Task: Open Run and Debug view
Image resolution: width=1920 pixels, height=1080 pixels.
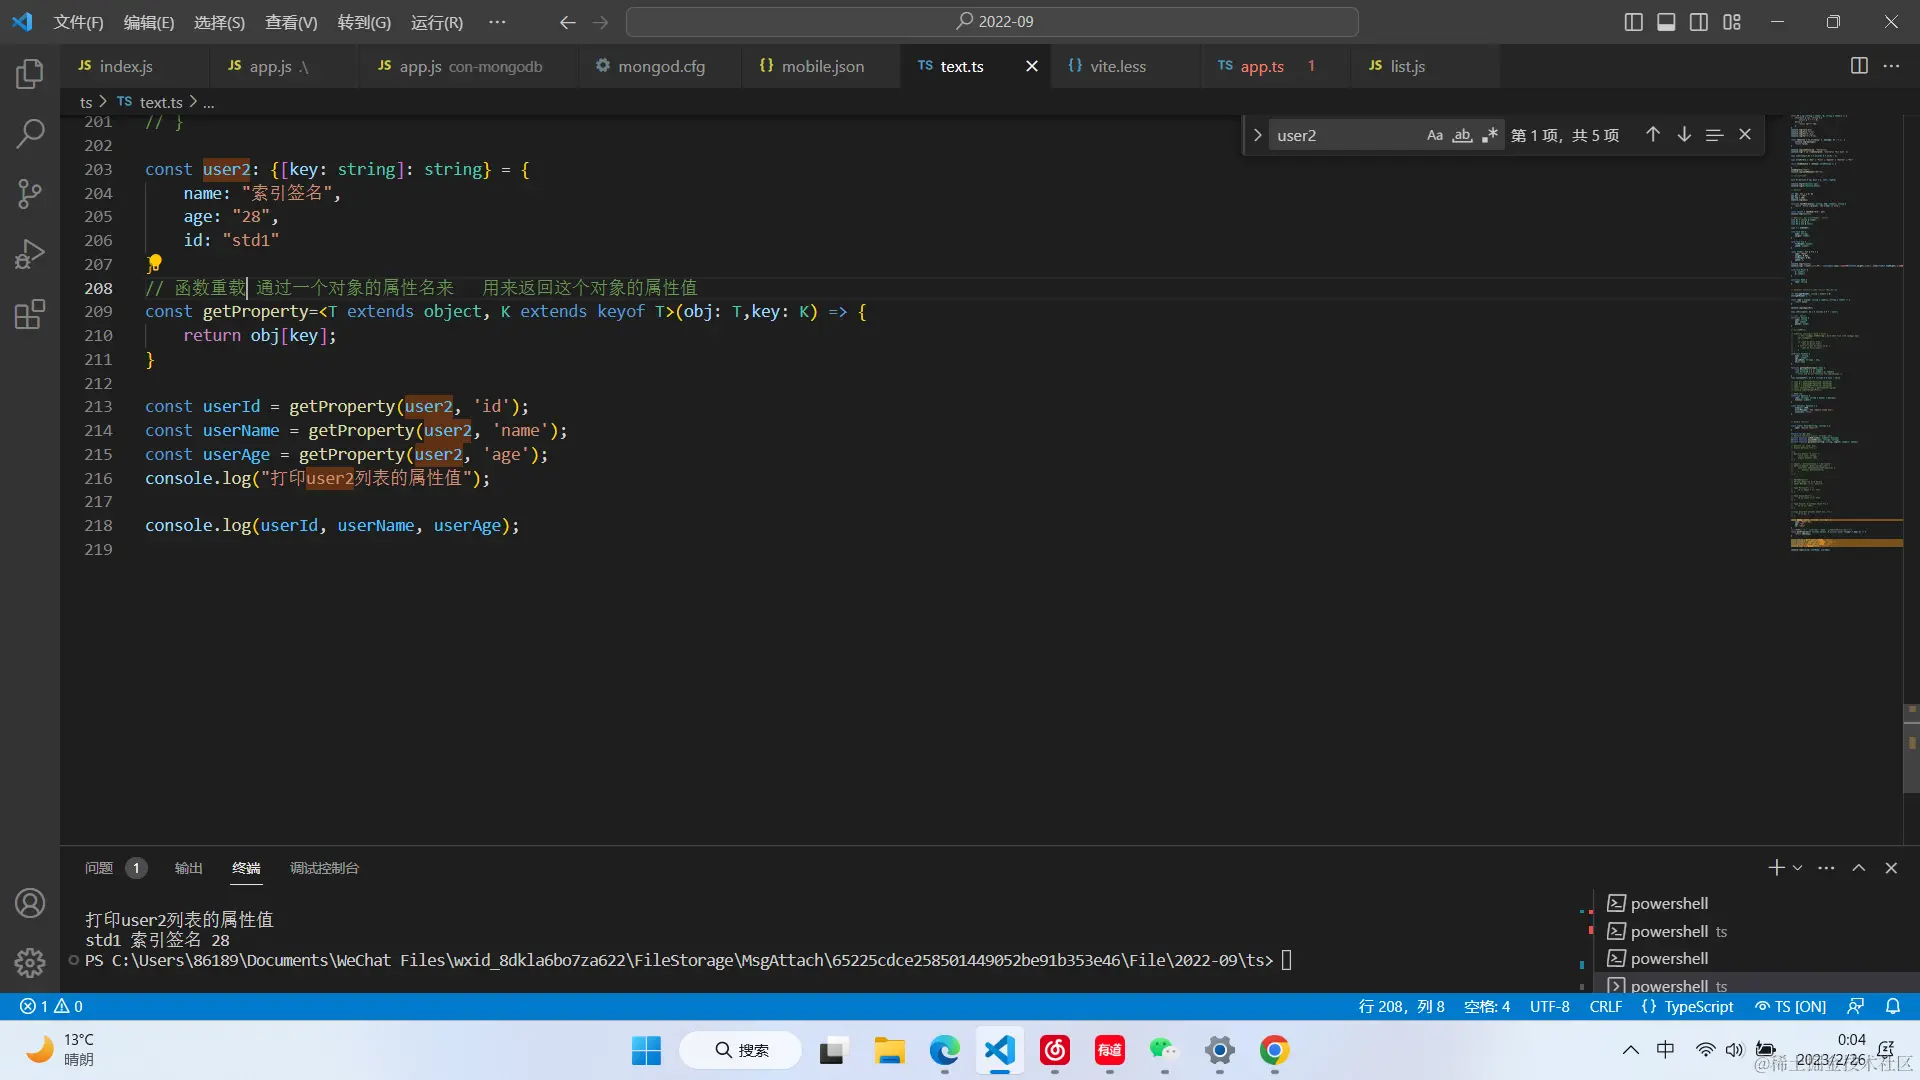Action: click(30, 254)
